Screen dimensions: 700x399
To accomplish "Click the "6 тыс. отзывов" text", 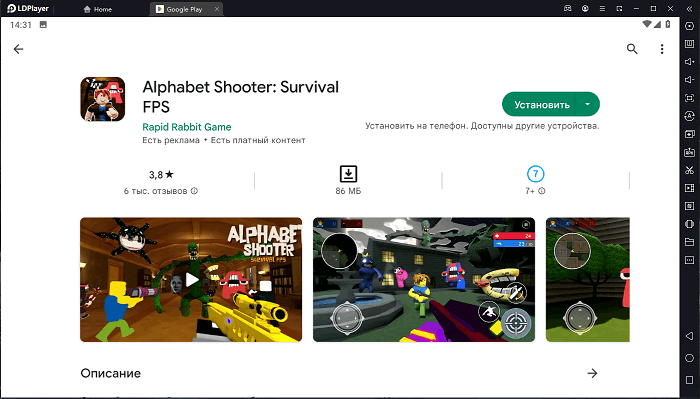I will coord(155,191).
